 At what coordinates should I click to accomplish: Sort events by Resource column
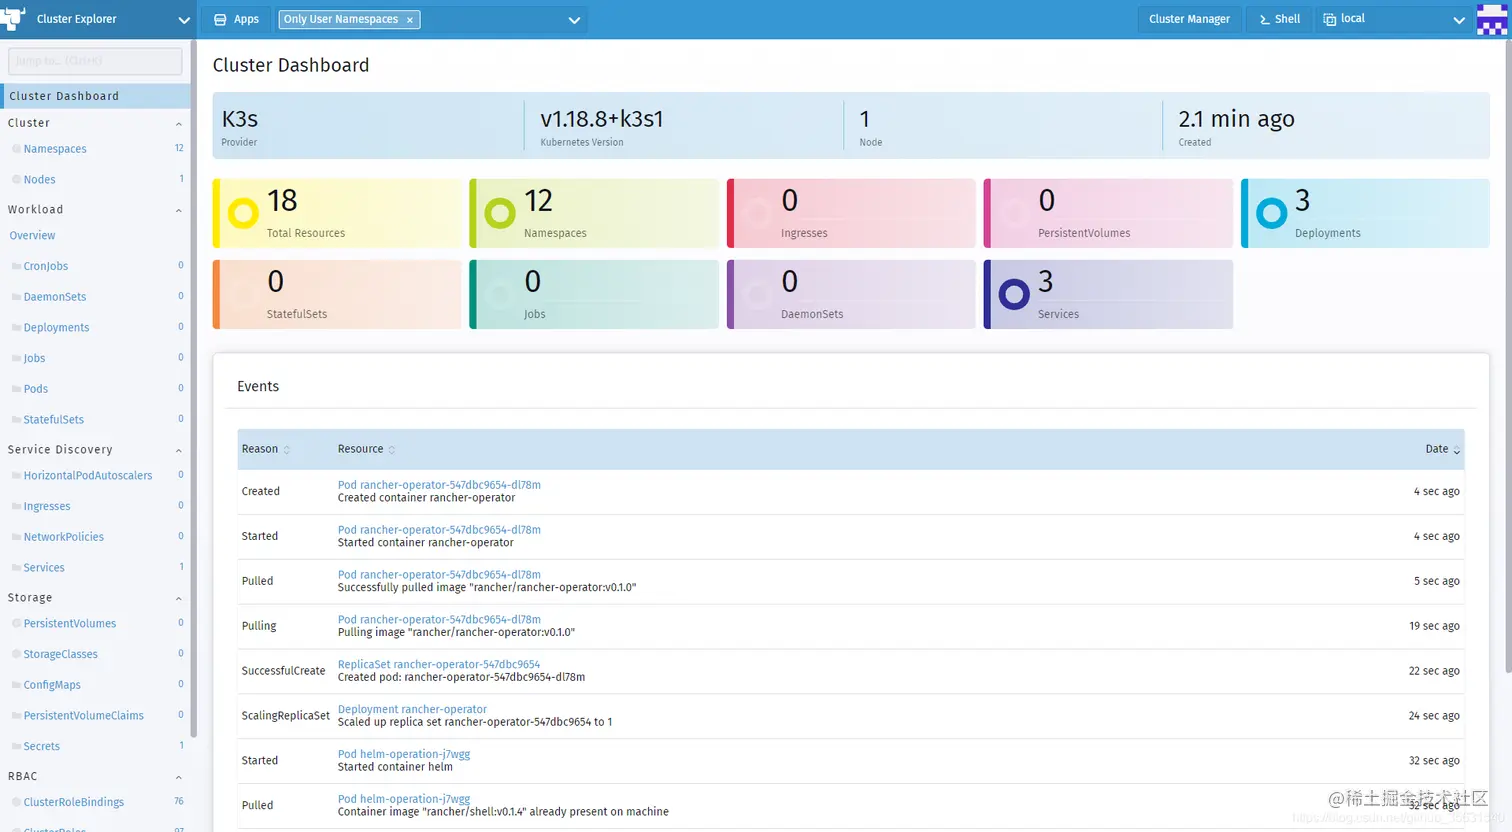click(366, 450)
